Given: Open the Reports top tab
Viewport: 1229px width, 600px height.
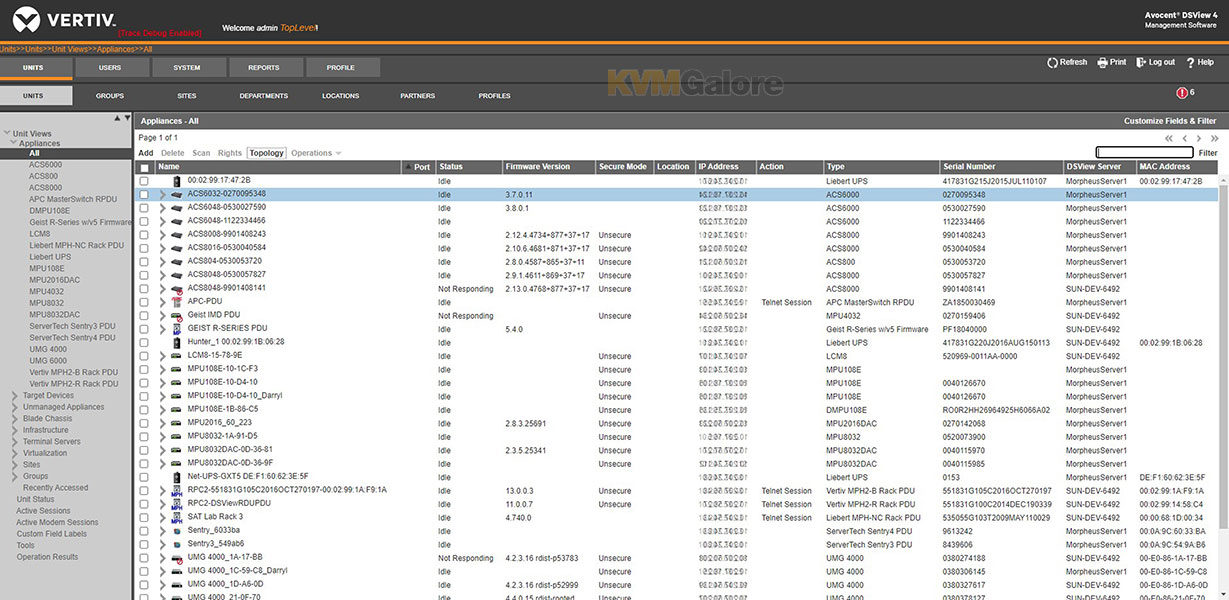Looking at the screenshot, I should point(264,68).
